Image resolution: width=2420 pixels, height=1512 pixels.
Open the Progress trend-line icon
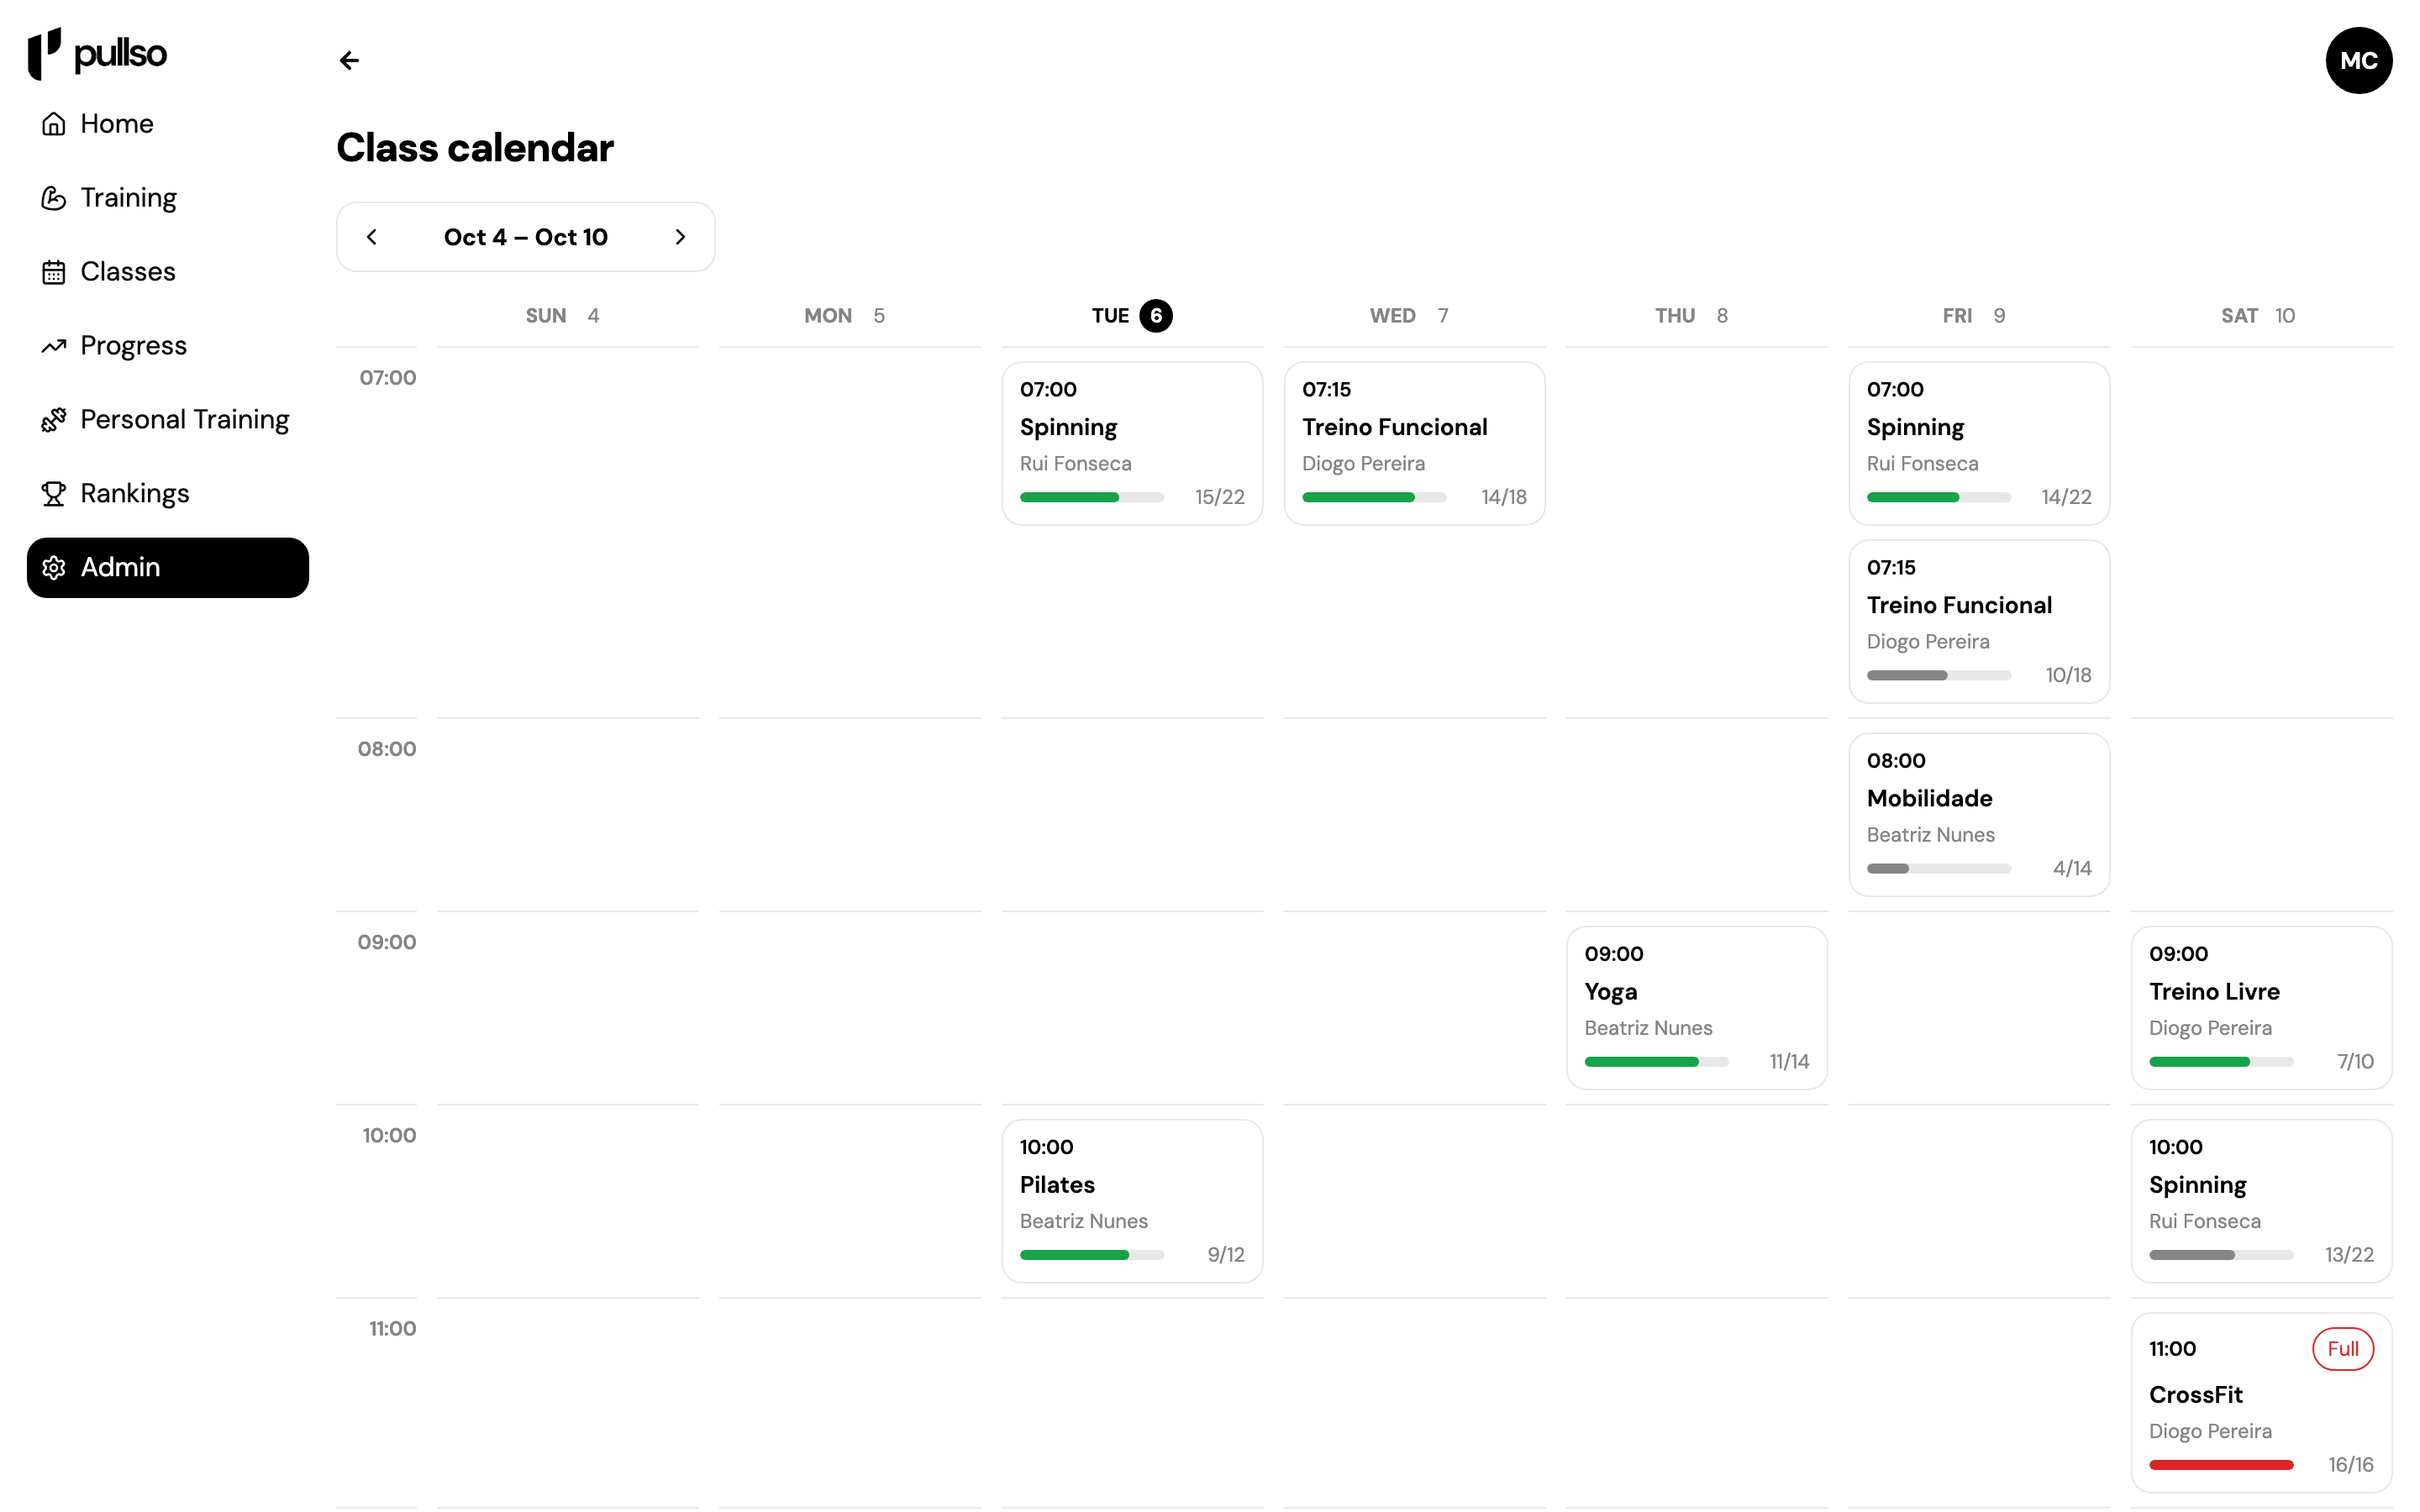coord(54,346)
